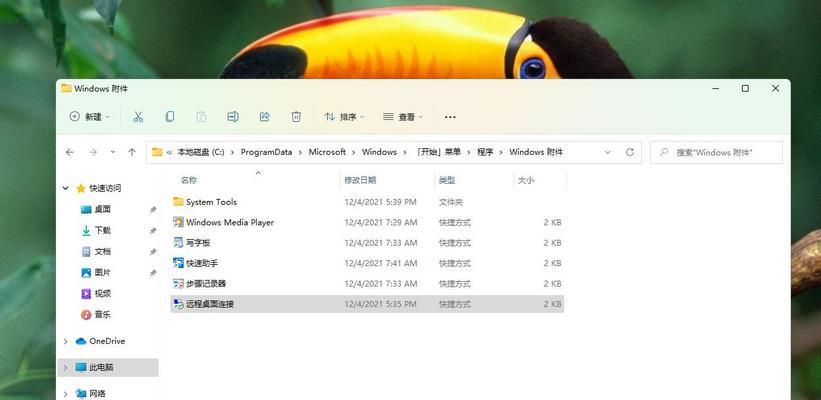This screenshot has height=400, width=821.
Task: Click Windows breadcrumb segment
Action: tap(379, 152)
